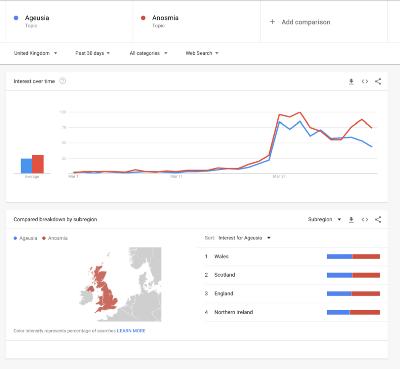This screenshot has width=400, height=369.
Task: Open Sort Interest for Ageusia dropdown
Action: point(244,238)
